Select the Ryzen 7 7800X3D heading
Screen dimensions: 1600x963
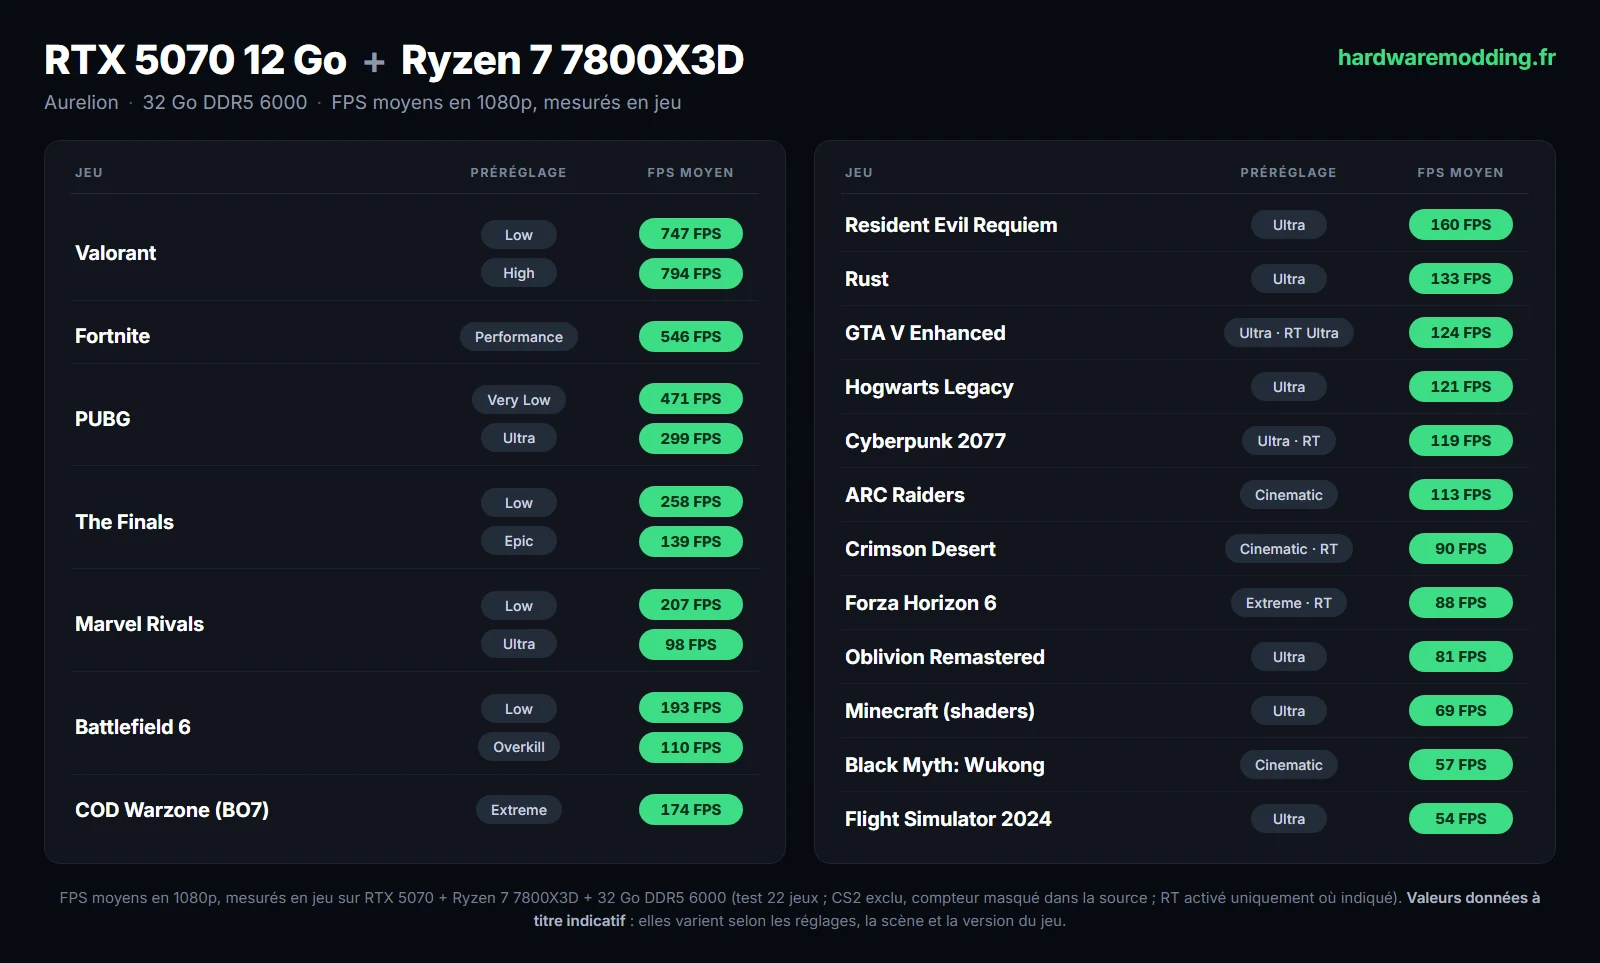coord(572,60)
